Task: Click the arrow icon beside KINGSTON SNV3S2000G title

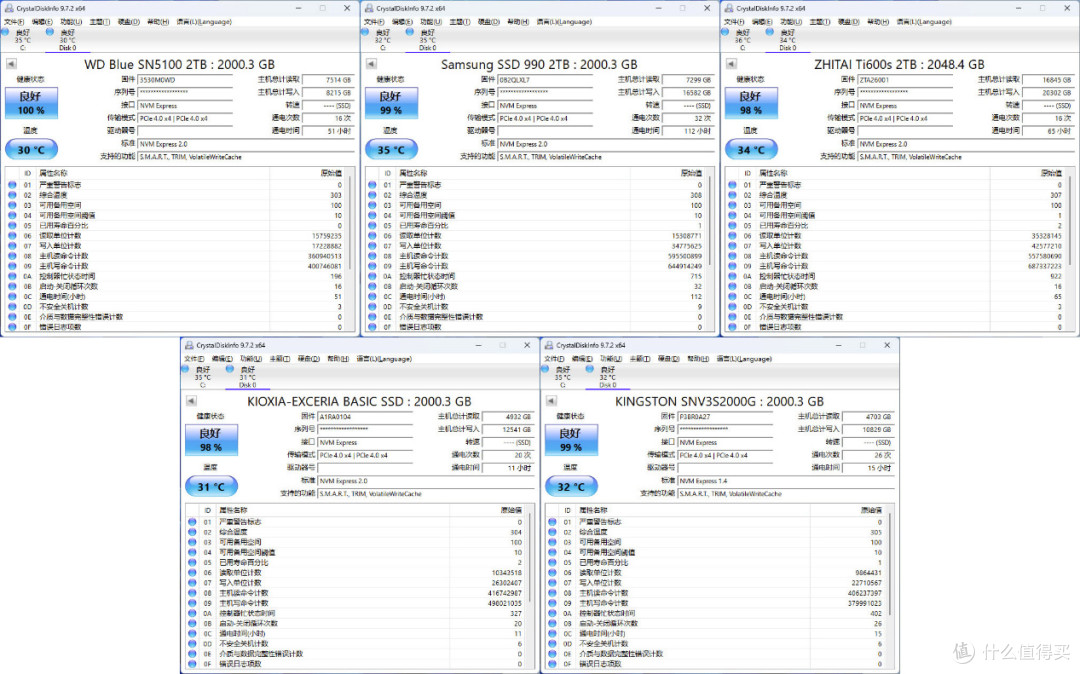Action: click(x=551, y=401)
